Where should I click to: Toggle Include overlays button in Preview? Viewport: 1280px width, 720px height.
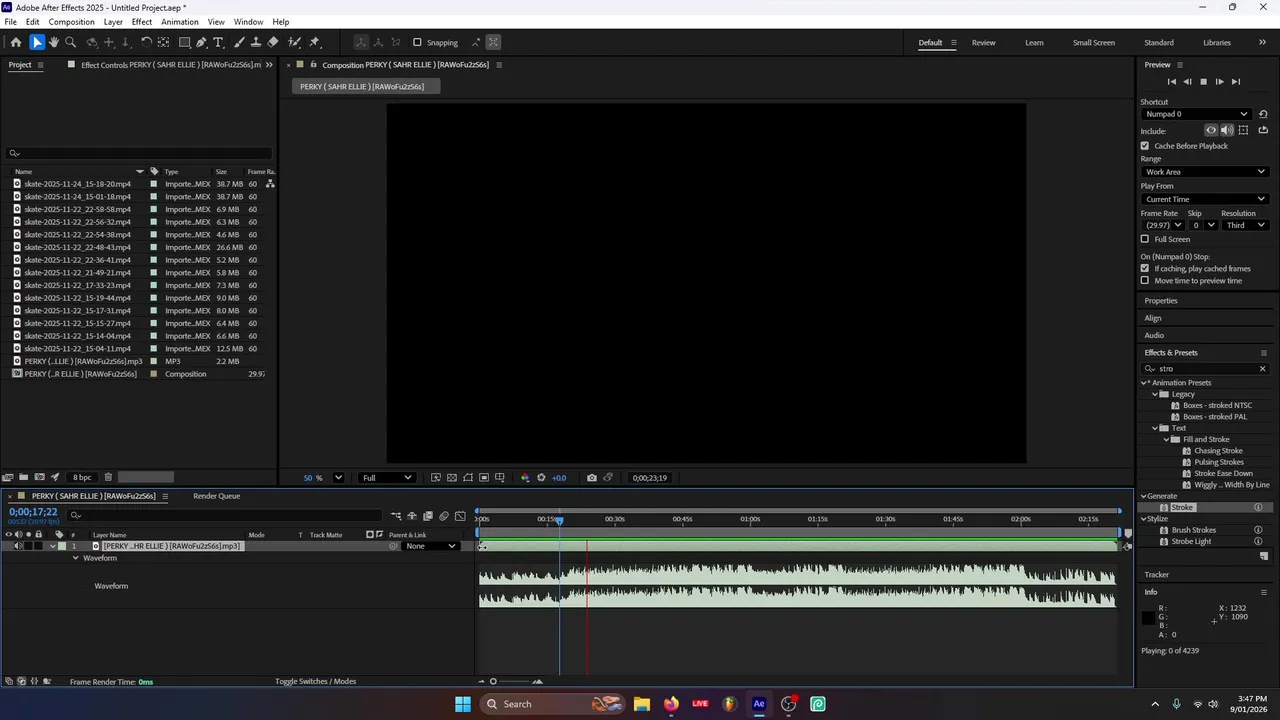[1243, 130]
